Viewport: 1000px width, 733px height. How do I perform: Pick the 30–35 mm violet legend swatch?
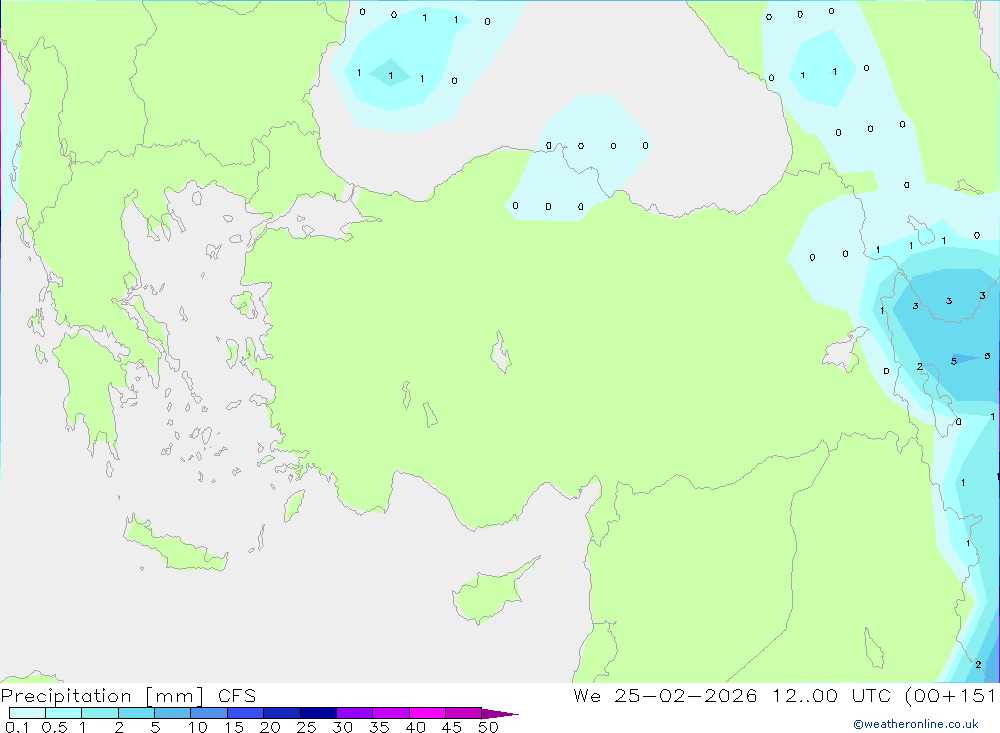355,713
